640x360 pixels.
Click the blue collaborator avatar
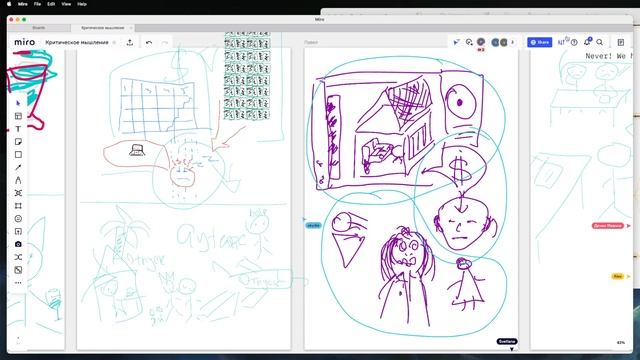(495, 42)
